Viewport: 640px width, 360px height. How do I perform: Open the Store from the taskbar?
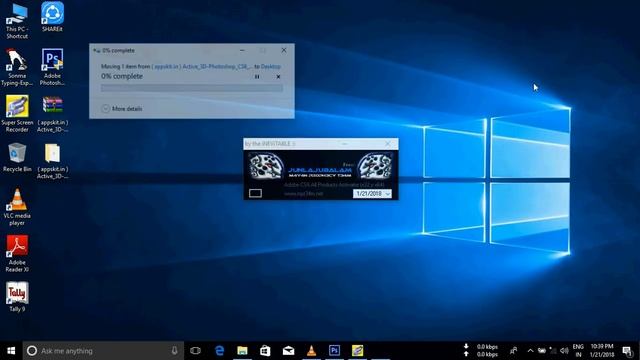tap(265, 351)
